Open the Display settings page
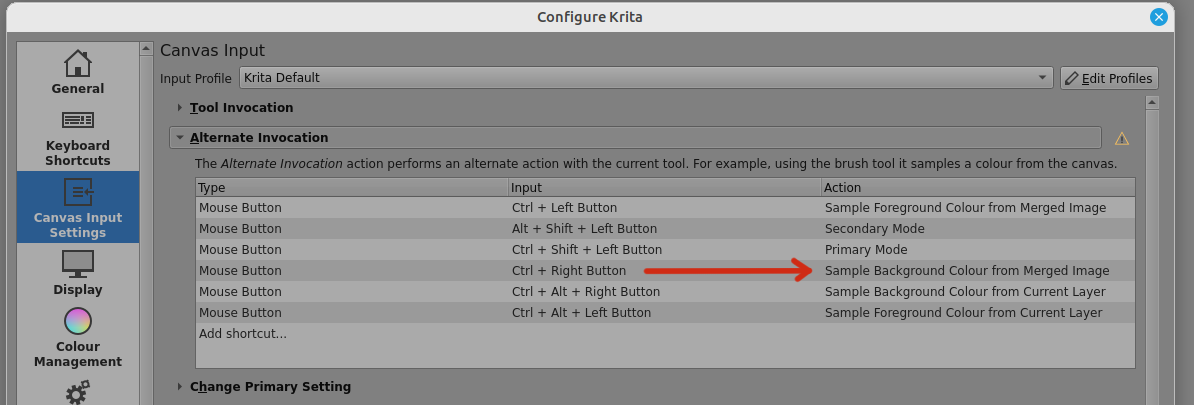Image resolution: width=1194 pixels, height=405 pixels. tap(78, 273)
